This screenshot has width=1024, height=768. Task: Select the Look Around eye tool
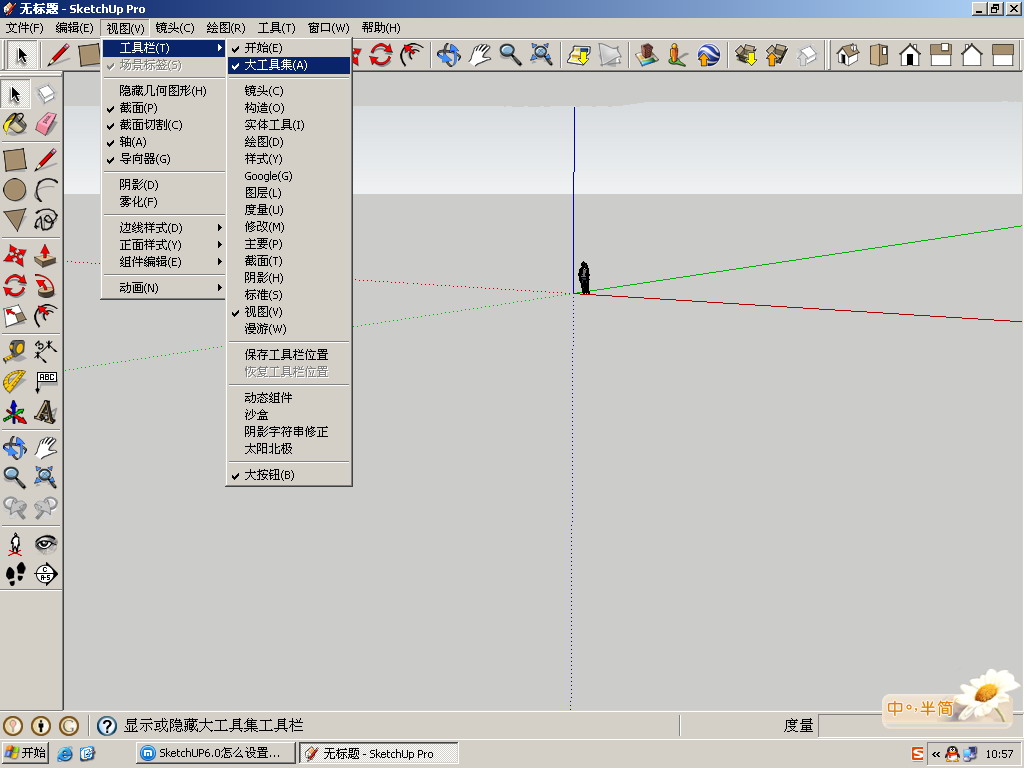point(46,544)
